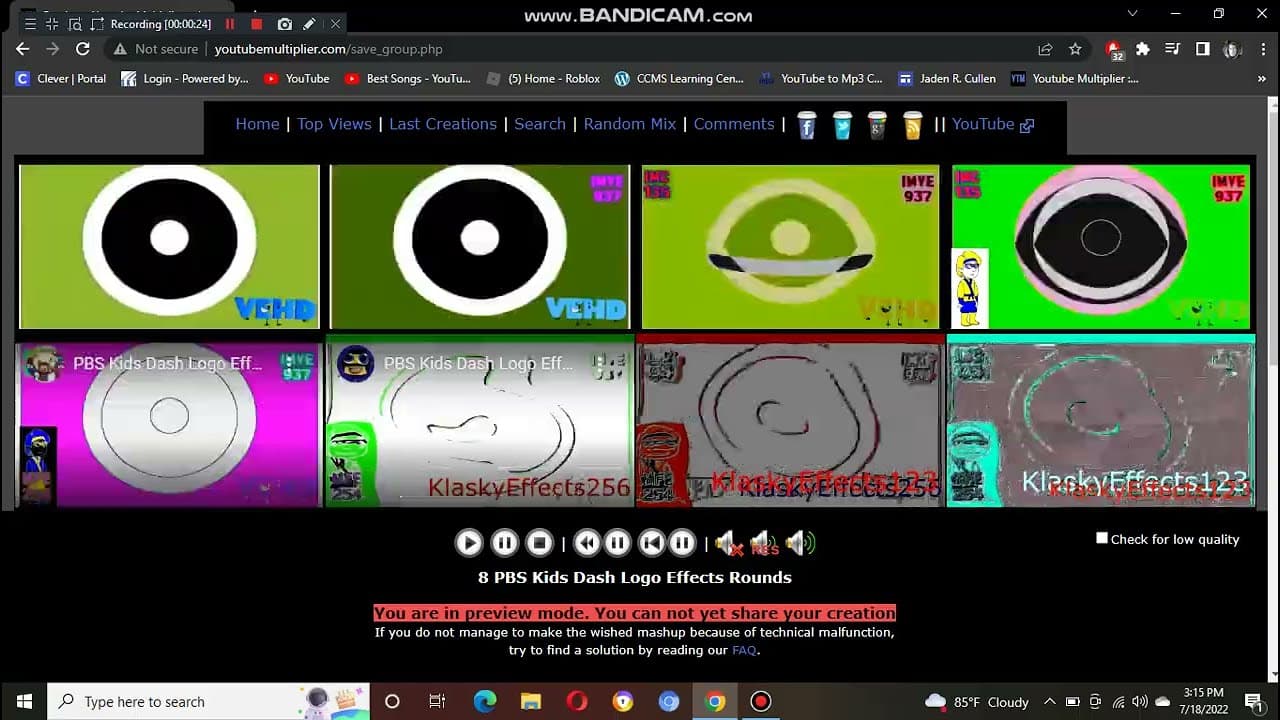Stop the Bandicam recording
The image size is (1280, 720).
coord(257,24)
